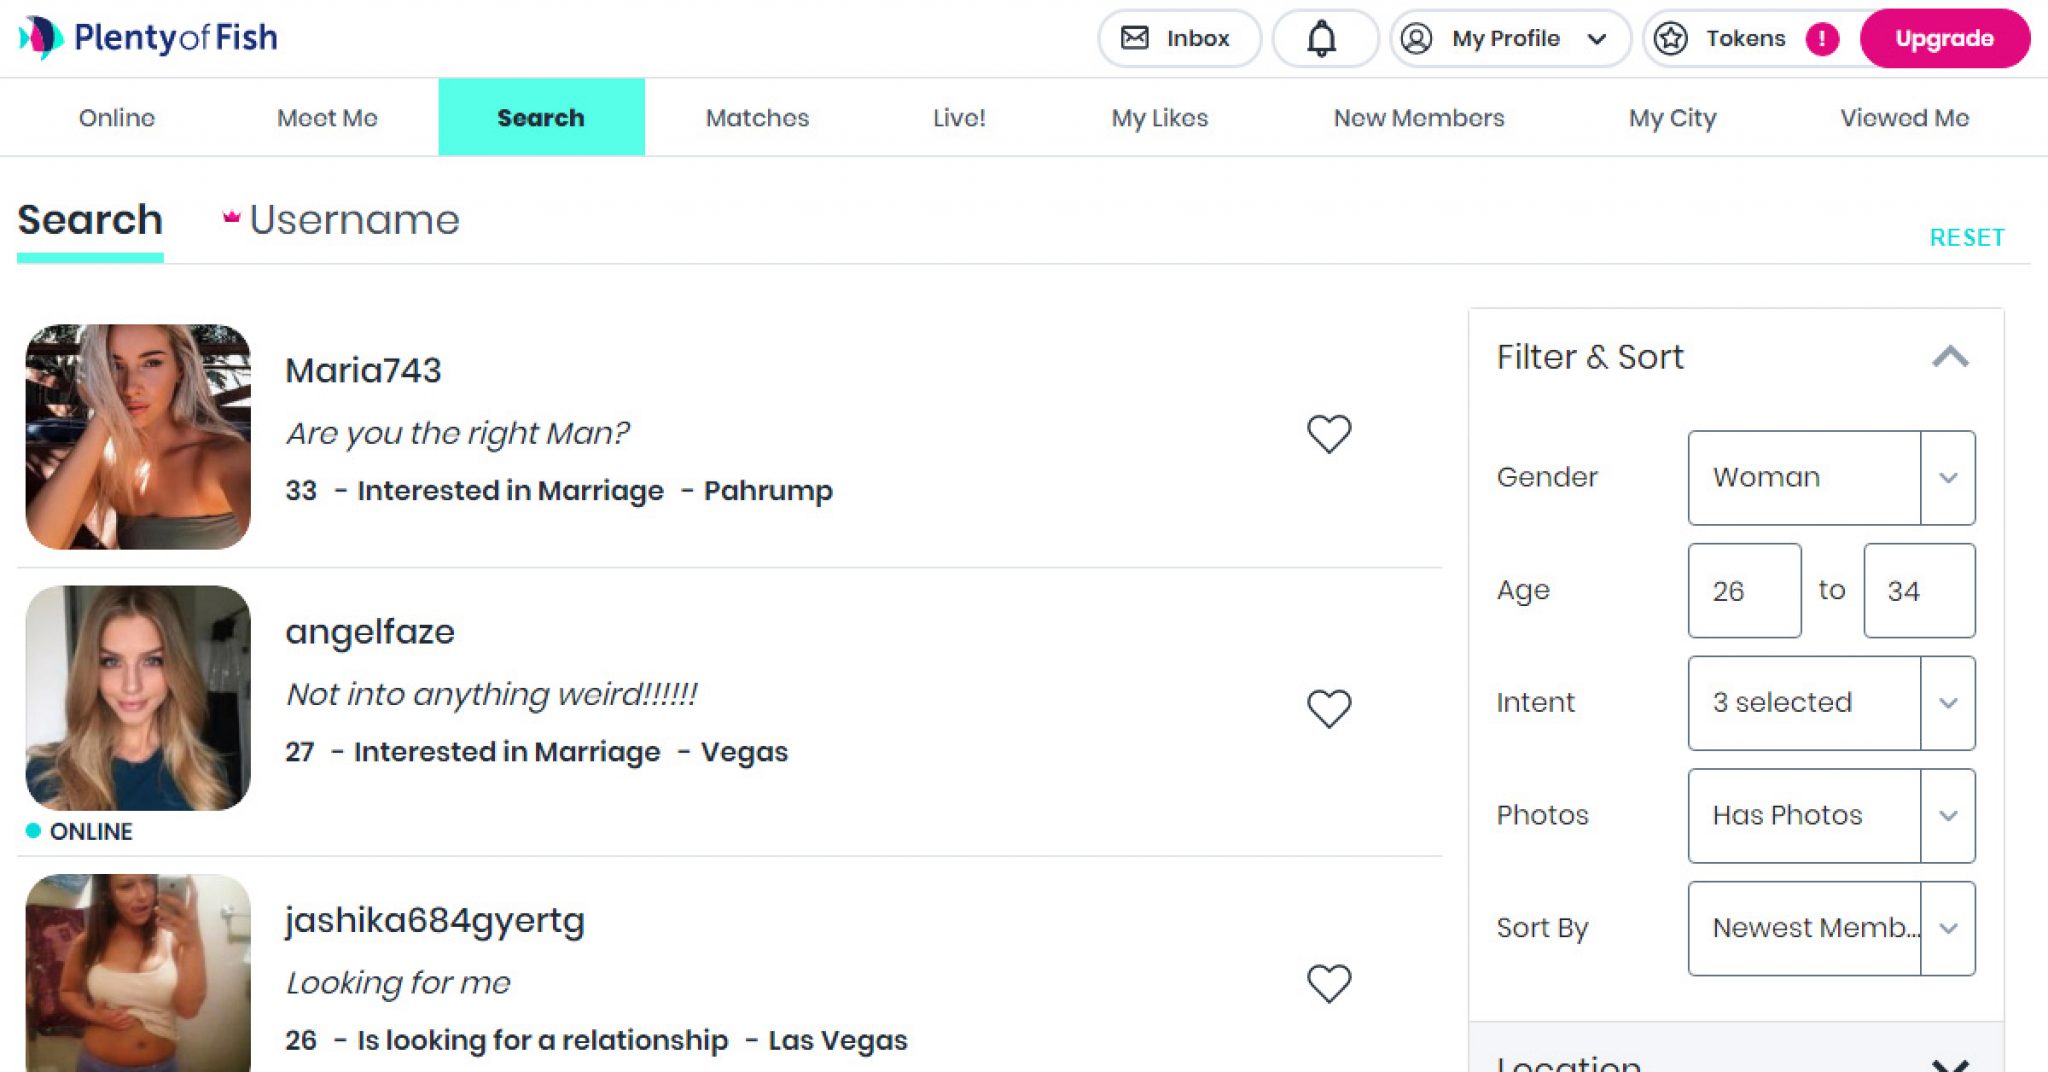Click the Tokens star icon
2048x1072 pixels.
[1672, 39]
